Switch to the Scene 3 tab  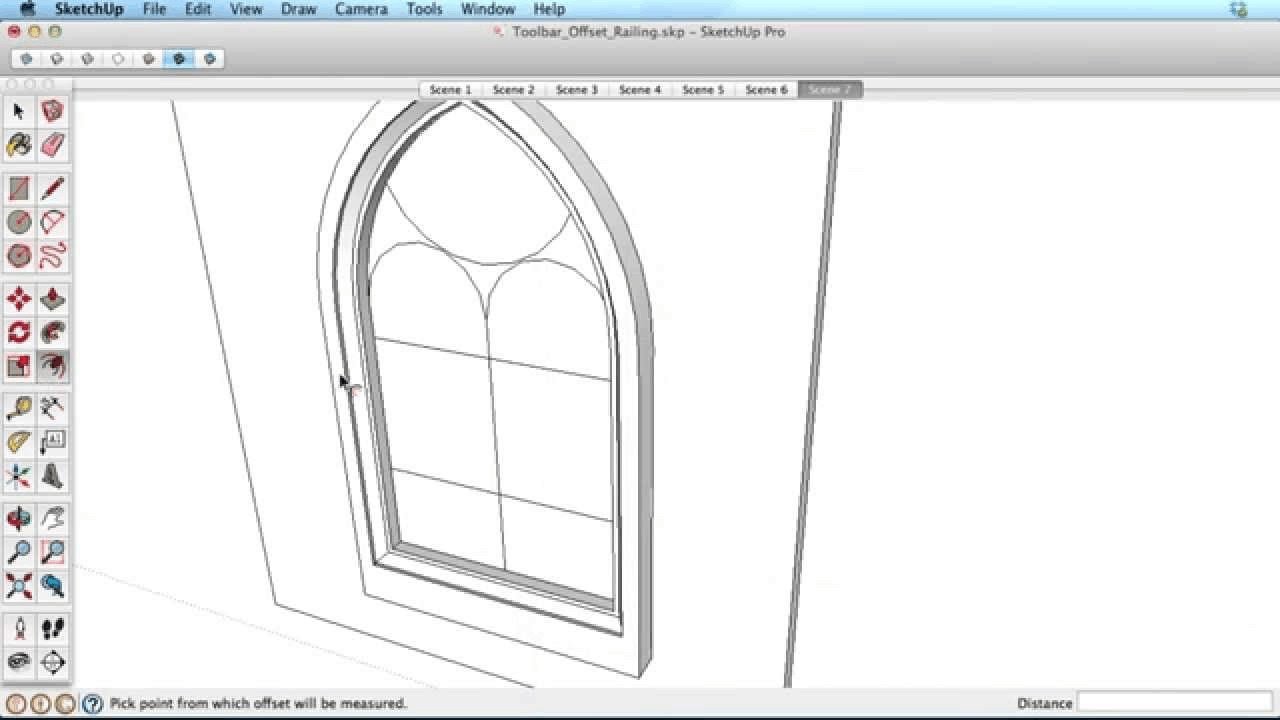(576, 90)
